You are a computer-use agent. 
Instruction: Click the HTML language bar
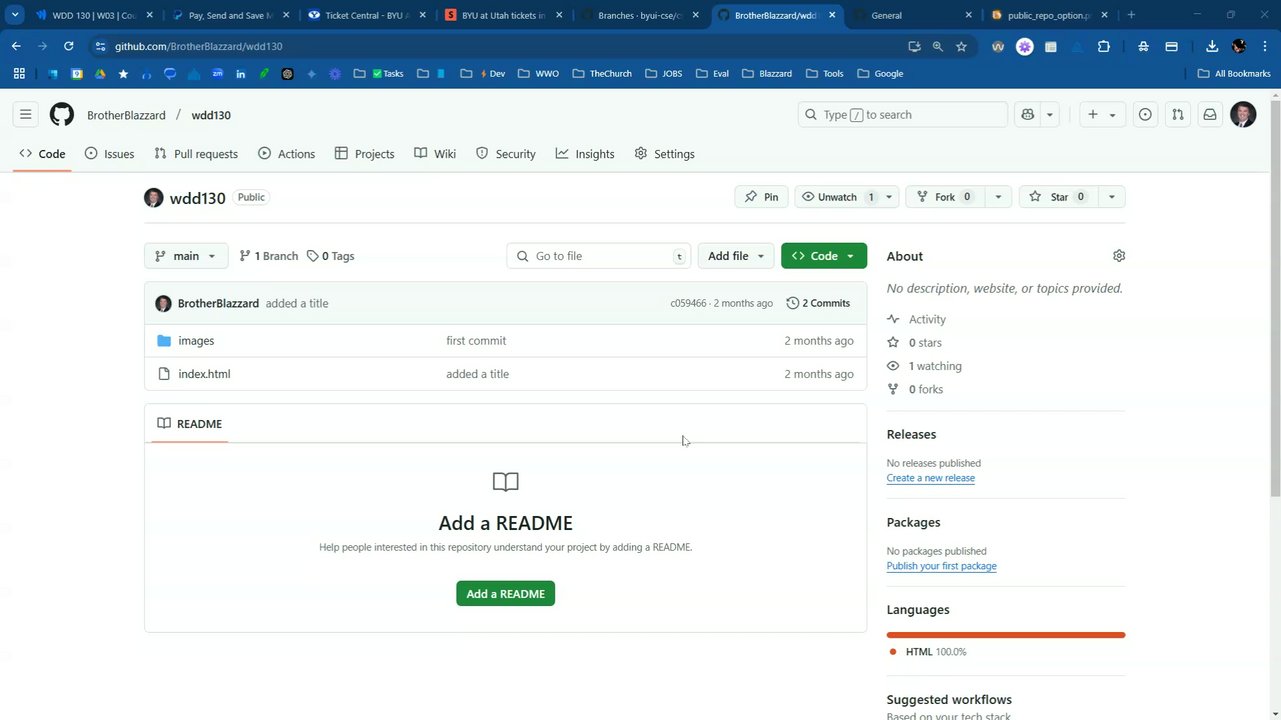pyautogui.click(x=1006, y=634)
